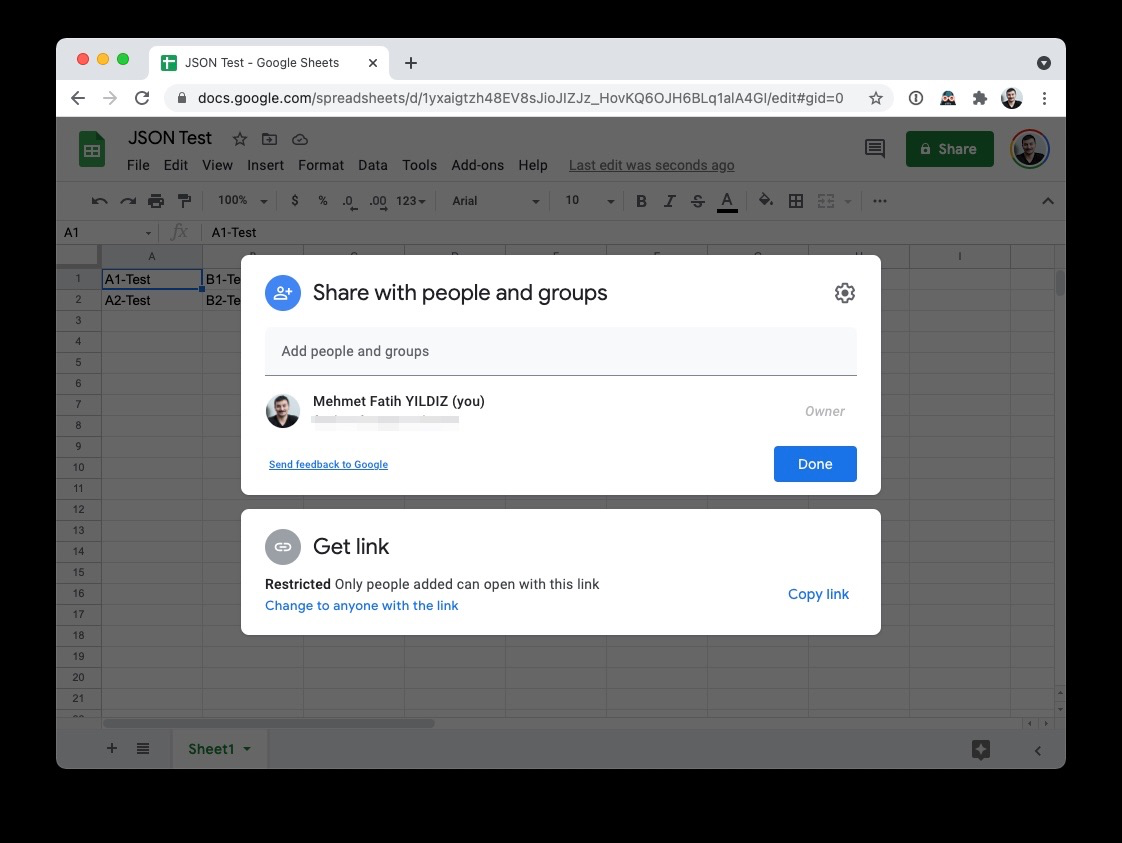Toggle bold formatting
Viewport: 1122px width, 843px height.
641,200
